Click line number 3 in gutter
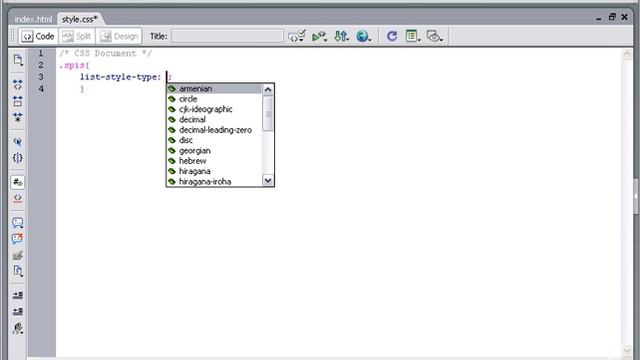The image size is (640, 360). click(x=41, y=77)
